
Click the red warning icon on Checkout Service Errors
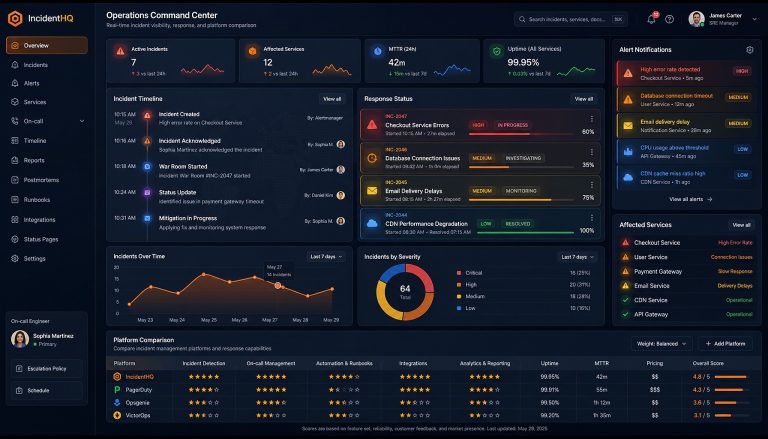click(372, 124)
